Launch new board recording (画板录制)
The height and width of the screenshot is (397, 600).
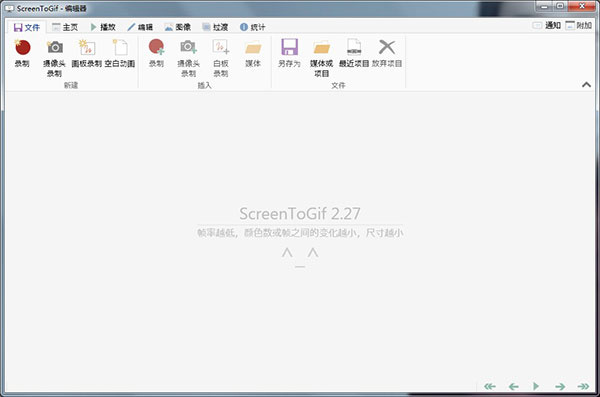point(87,54)
